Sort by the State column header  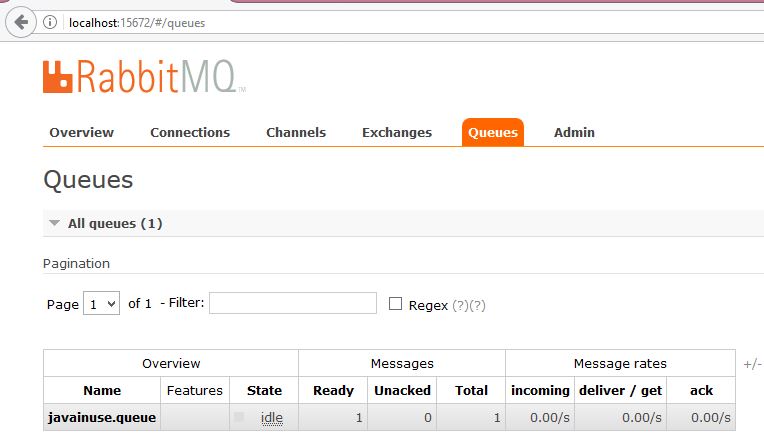tap(264, 390)
